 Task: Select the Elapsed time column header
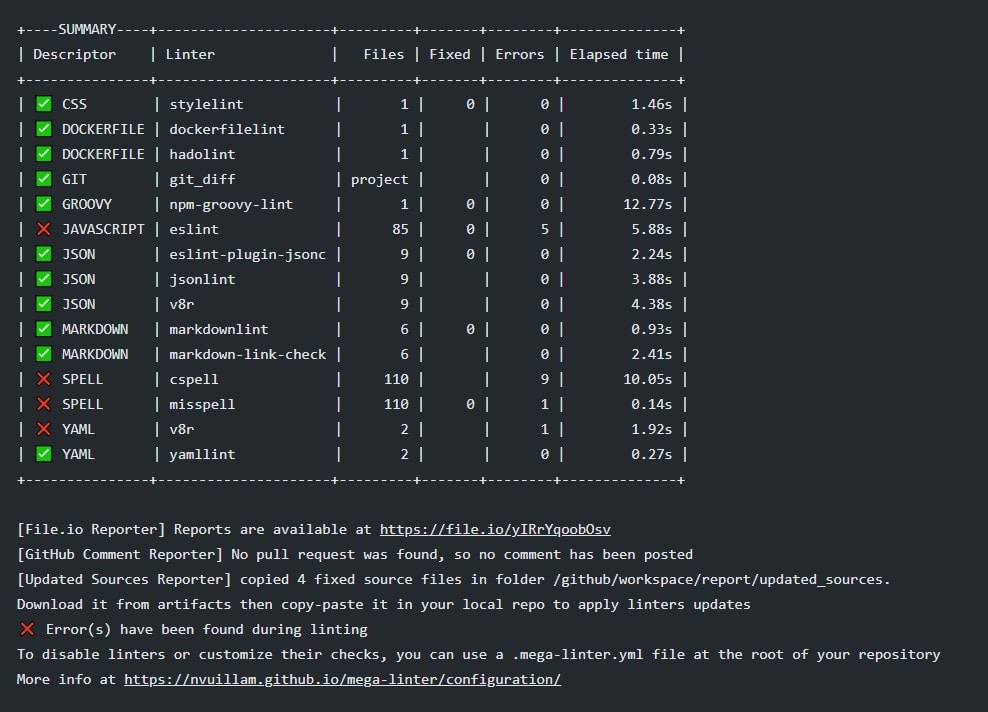pyautogui.click(x=619, y=54)
